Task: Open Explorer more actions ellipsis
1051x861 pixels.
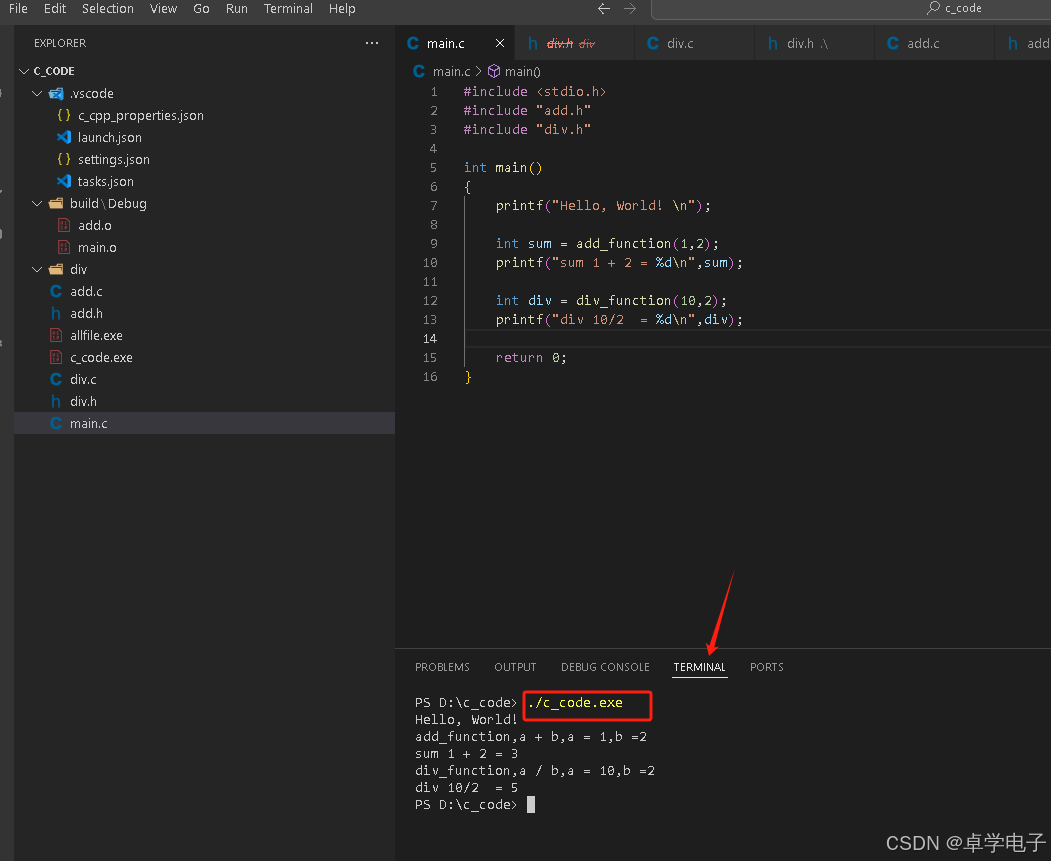Action: tap(372, 43)
